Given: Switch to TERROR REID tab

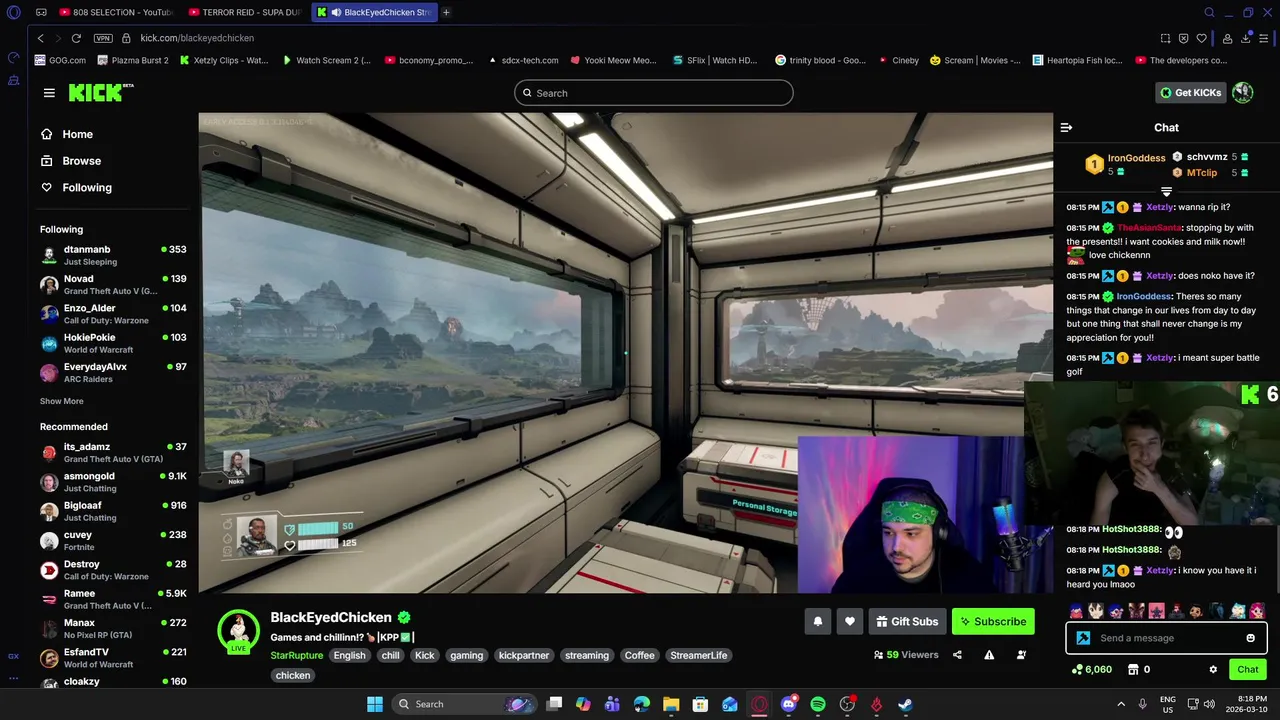Looking at the screenshot, I should (x=244, y=12).
